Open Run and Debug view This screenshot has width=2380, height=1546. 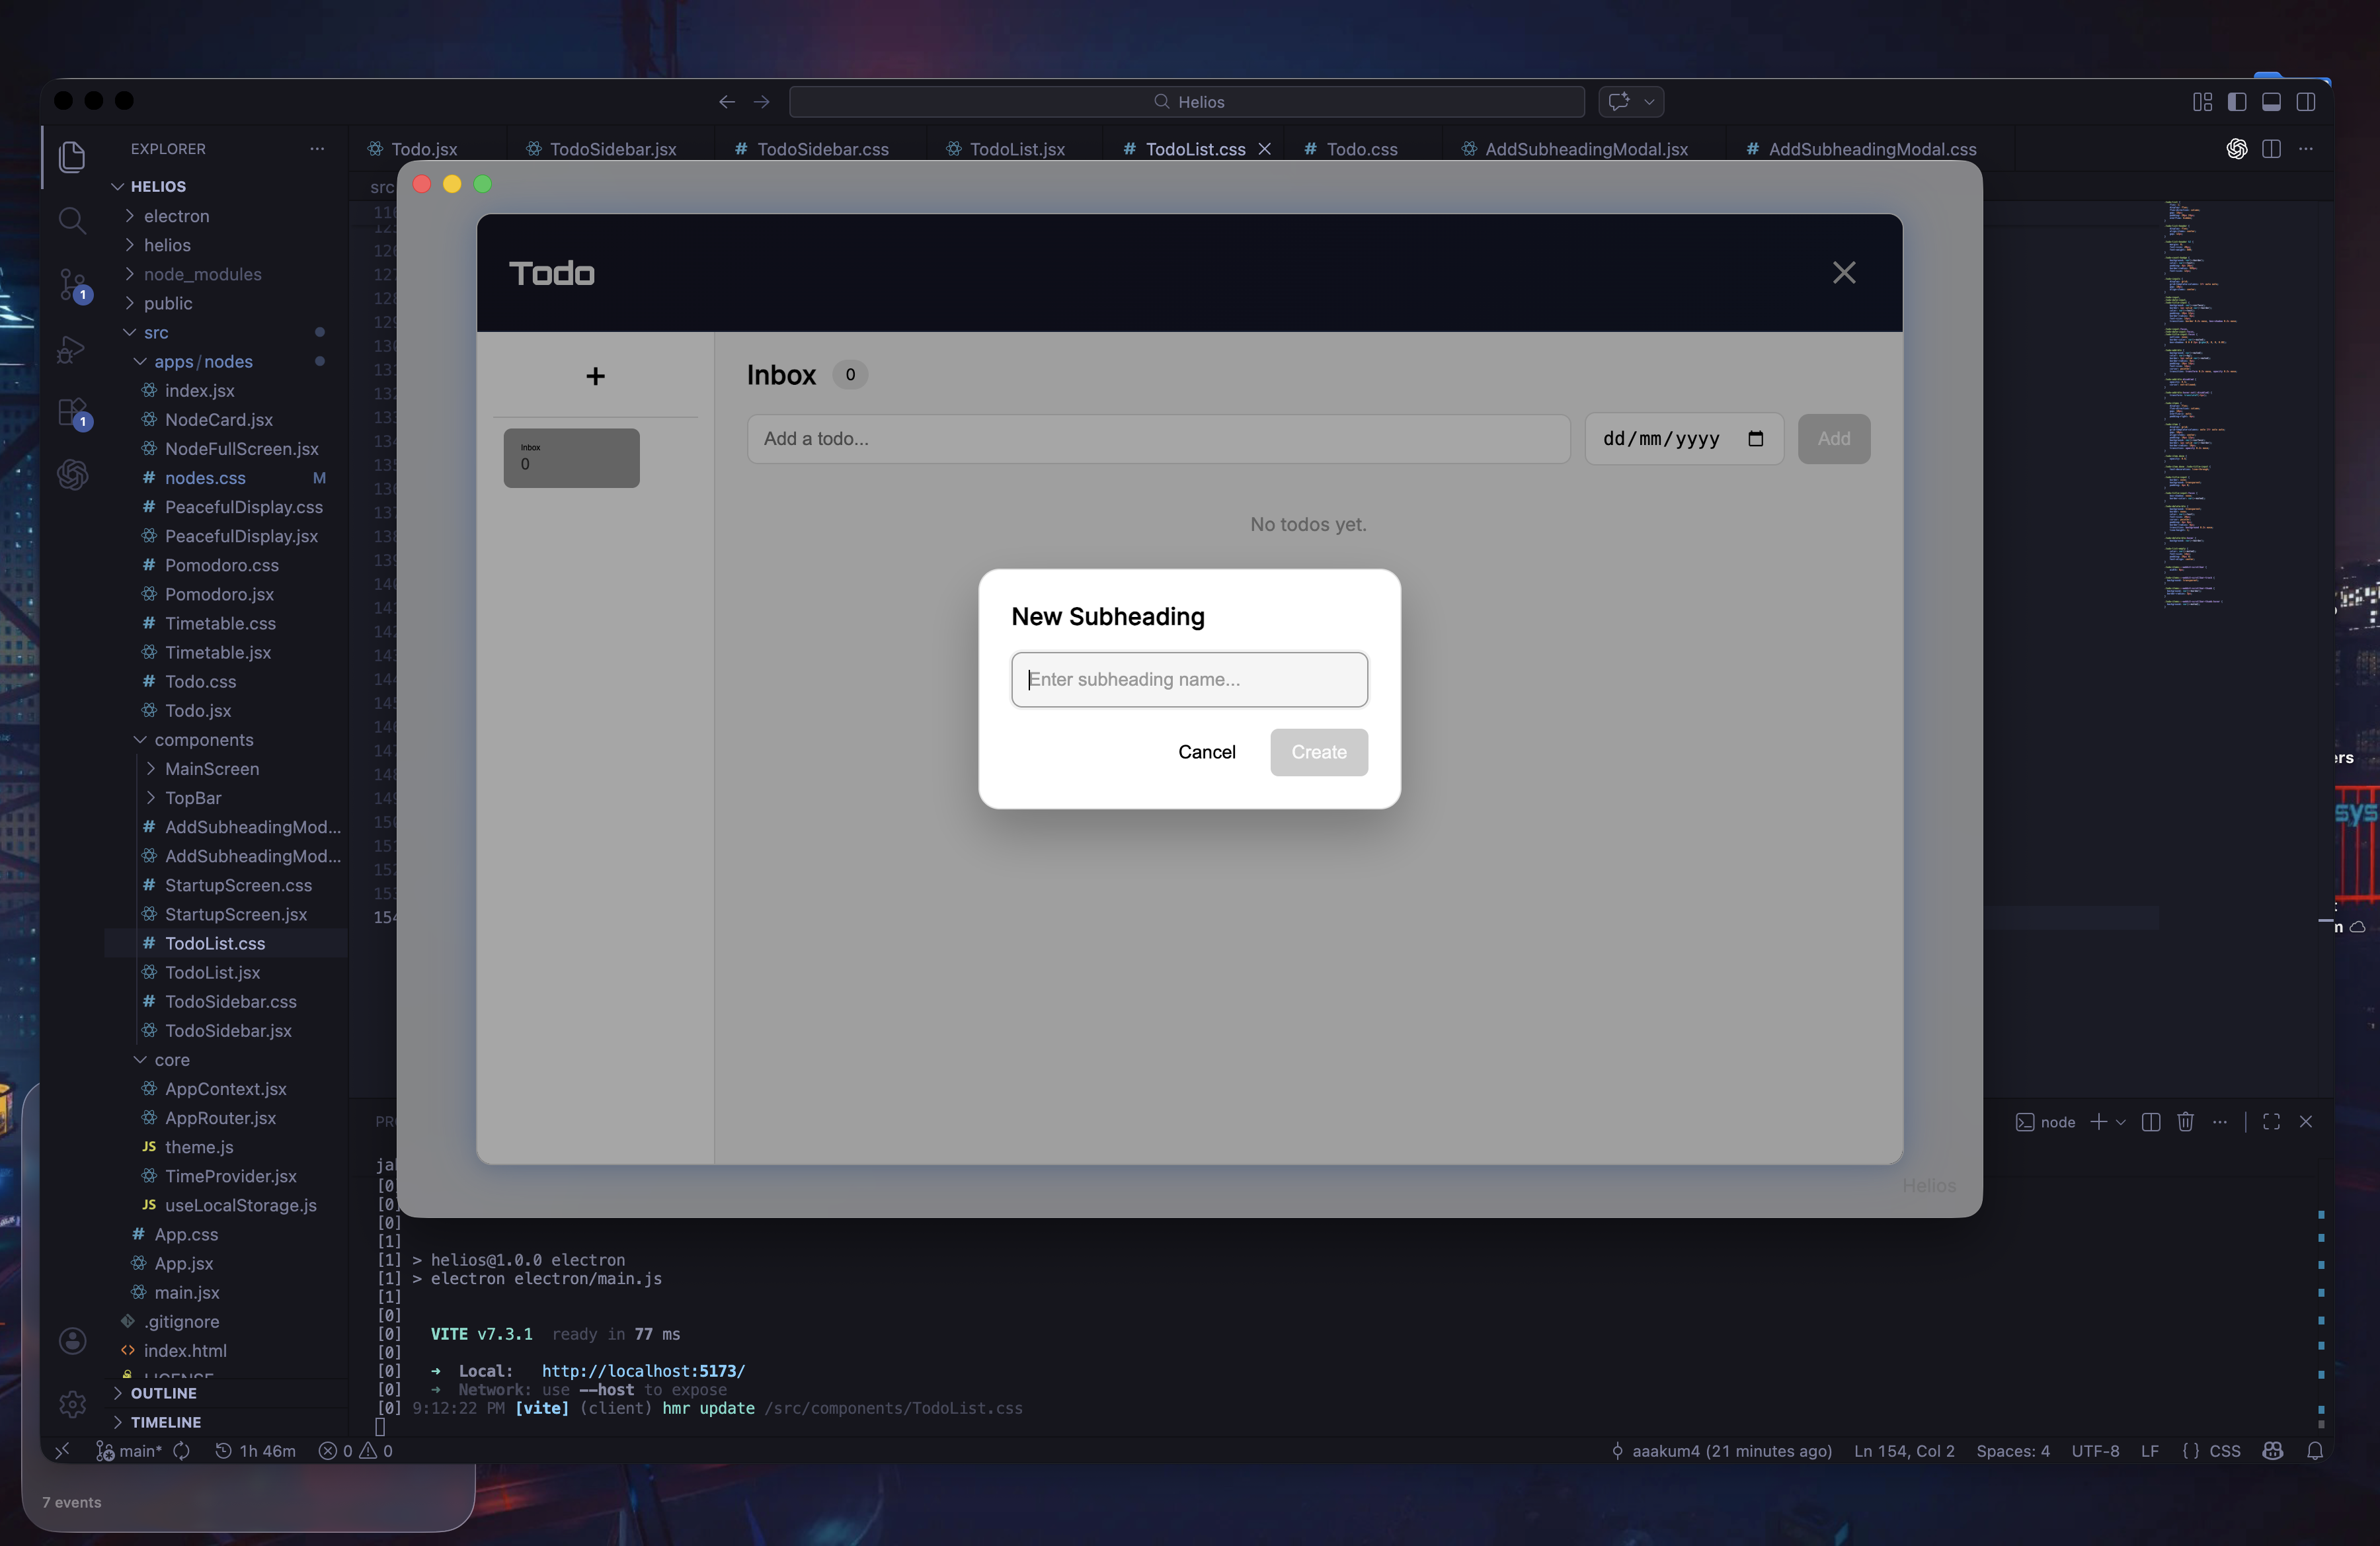[72, 349]
